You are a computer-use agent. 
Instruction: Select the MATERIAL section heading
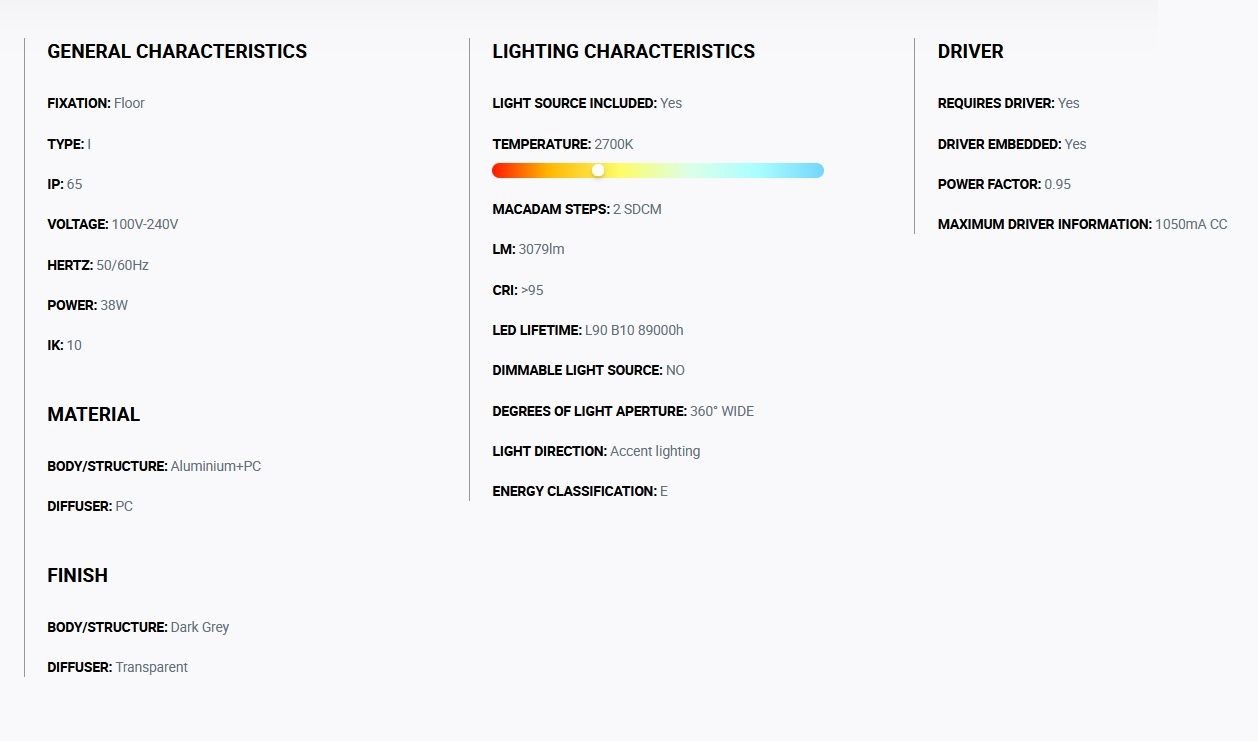(x=94, y=414)
